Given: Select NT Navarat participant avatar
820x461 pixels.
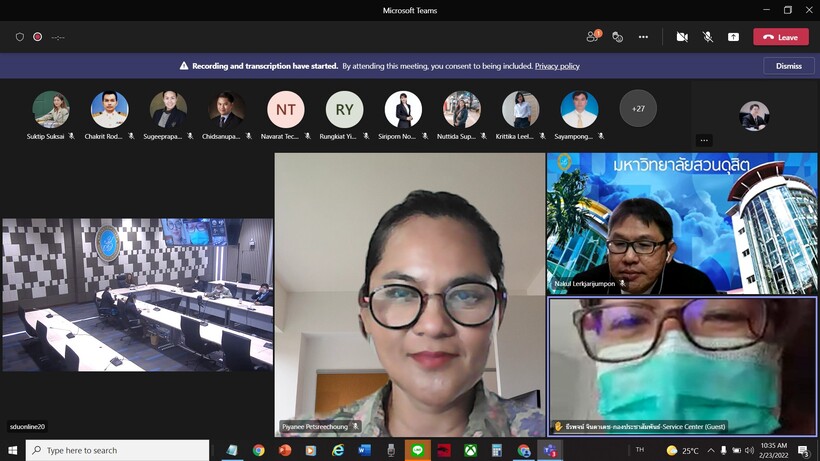Looking at the screenshot, I should 286,110.
